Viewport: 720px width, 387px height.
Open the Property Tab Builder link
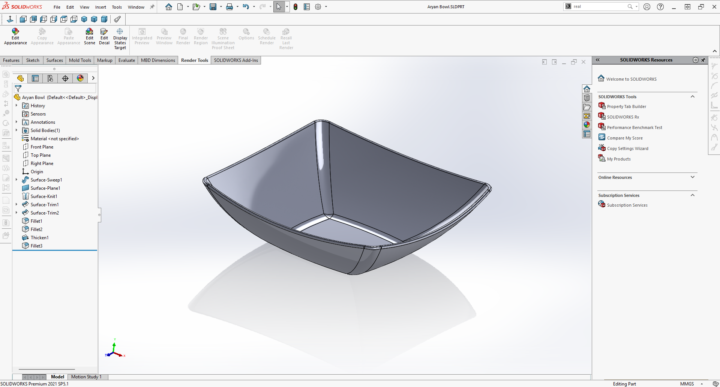[x=626, y=106]
